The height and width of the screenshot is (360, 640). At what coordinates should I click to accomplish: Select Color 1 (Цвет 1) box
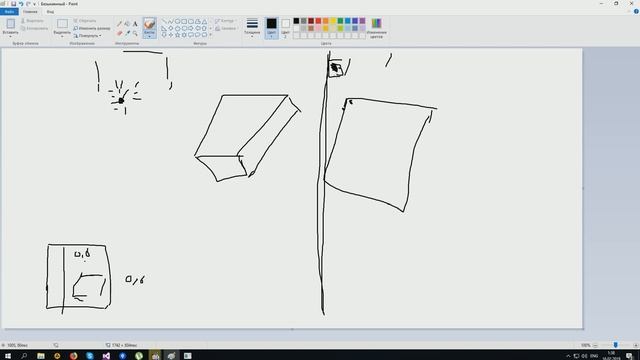(271, 28)
